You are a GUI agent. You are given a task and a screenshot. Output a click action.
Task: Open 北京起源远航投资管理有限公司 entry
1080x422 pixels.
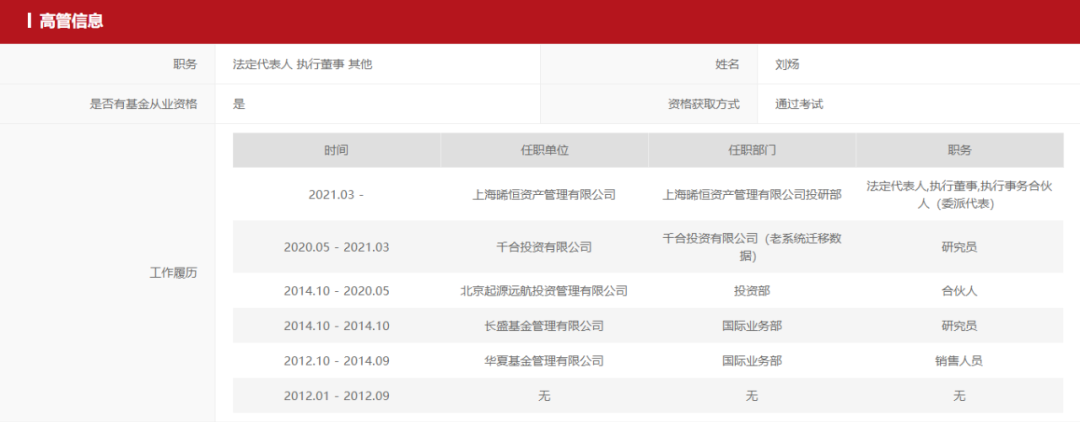(544, 291)
